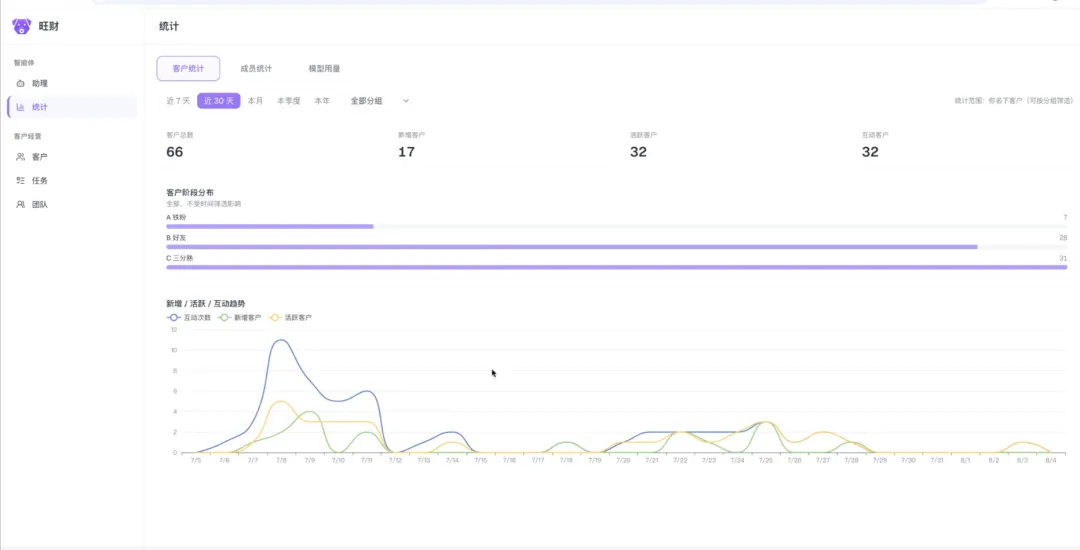Viewport: 1080px width, 550px height.
Task: Open 团队 via its group icon
Action: click(20, 204)
